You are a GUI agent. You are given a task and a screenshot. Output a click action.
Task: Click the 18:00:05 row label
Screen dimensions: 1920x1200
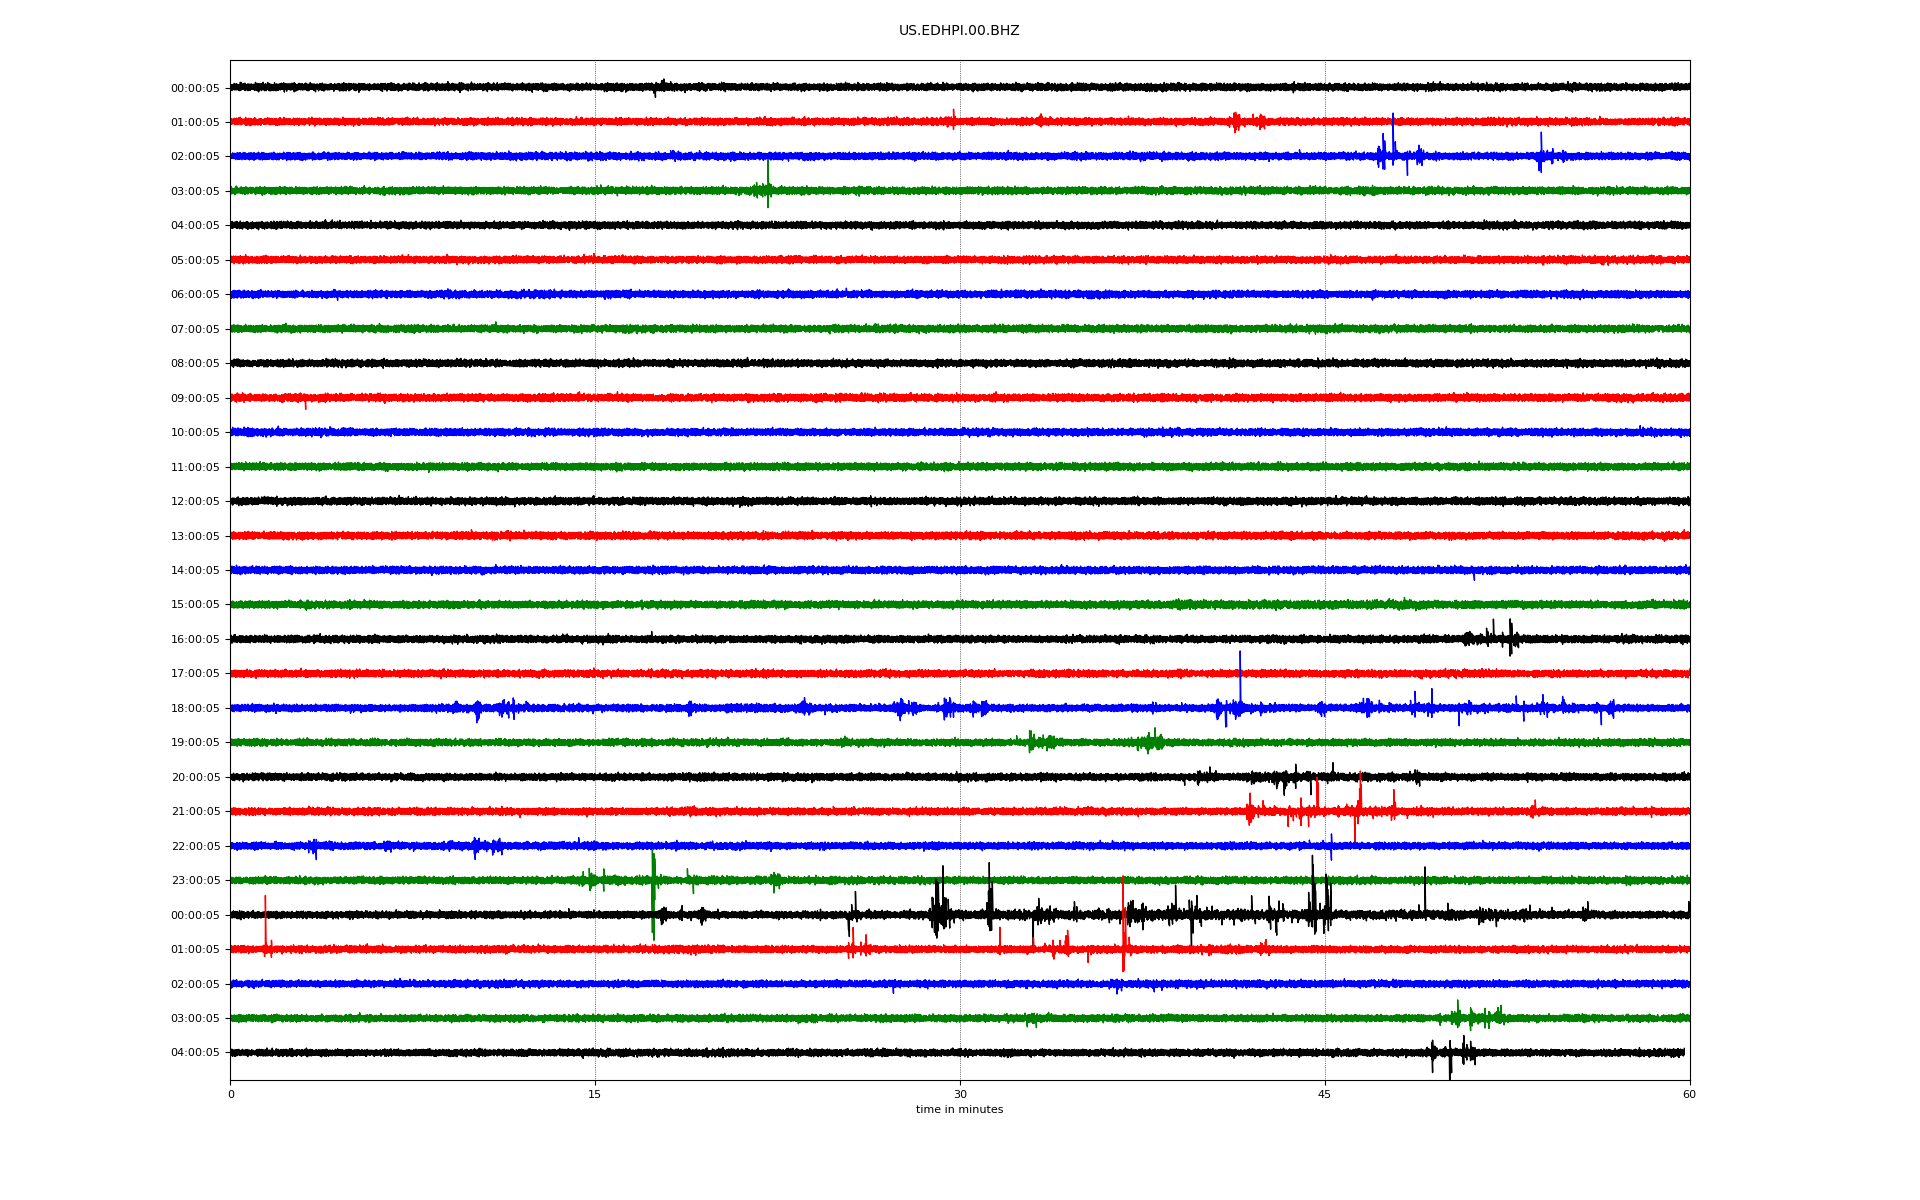pos(195,709)
